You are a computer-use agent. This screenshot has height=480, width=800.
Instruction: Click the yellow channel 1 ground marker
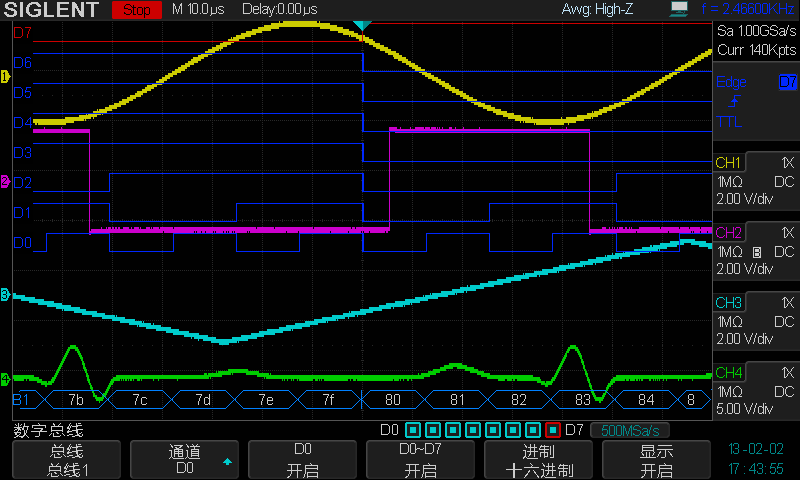[x=5, y=76]
